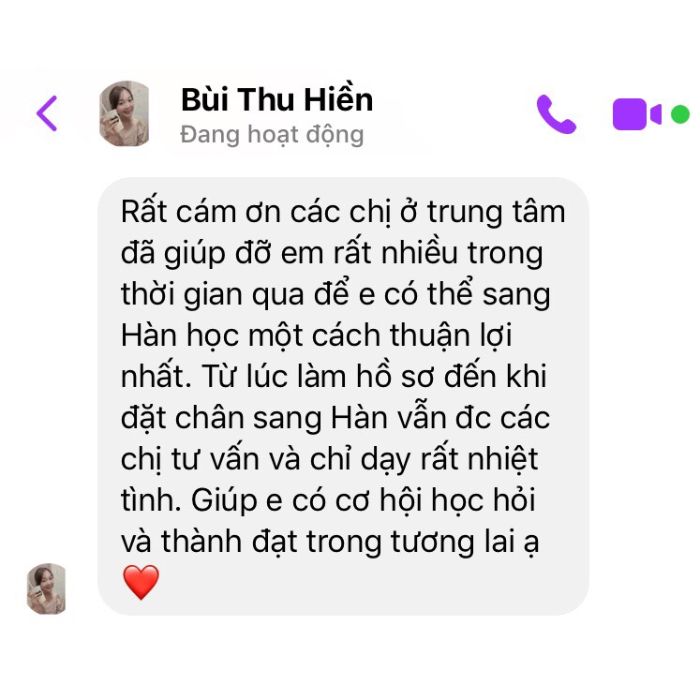This screenshot has width=700, height=700.
Task: Click the line "tình. Giúp e có cơ hội"
Action: click(328, 500)
